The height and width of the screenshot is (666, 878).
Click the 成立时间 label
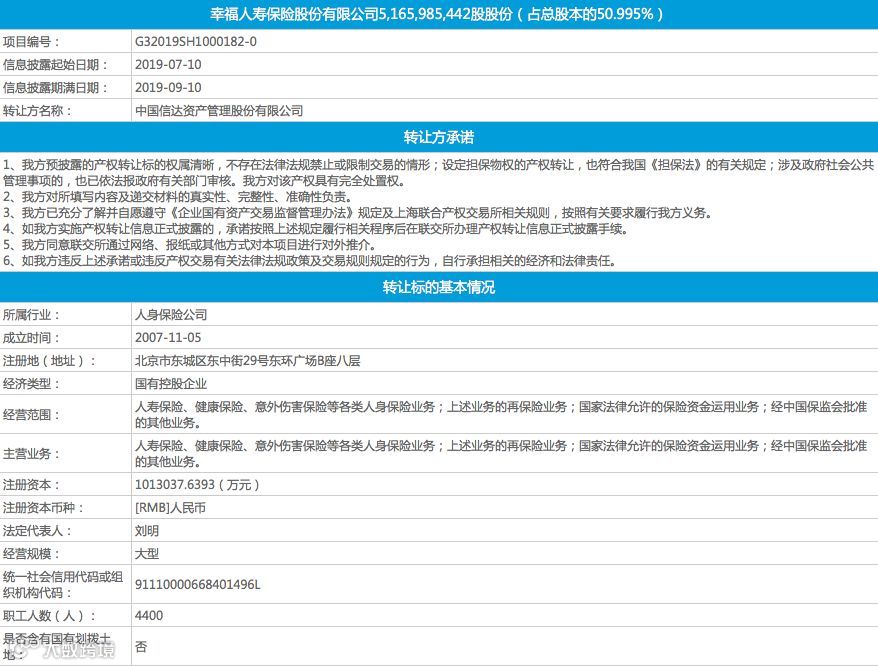[x=31, y=338]
